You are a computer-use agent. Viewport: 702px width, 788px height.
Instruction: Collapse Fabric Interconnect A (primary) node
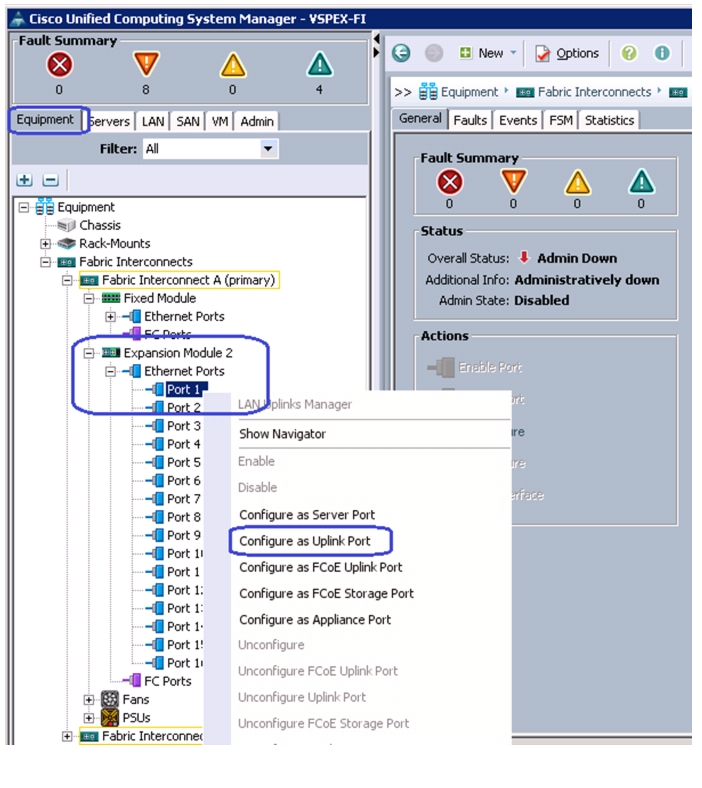pos(67,280)
